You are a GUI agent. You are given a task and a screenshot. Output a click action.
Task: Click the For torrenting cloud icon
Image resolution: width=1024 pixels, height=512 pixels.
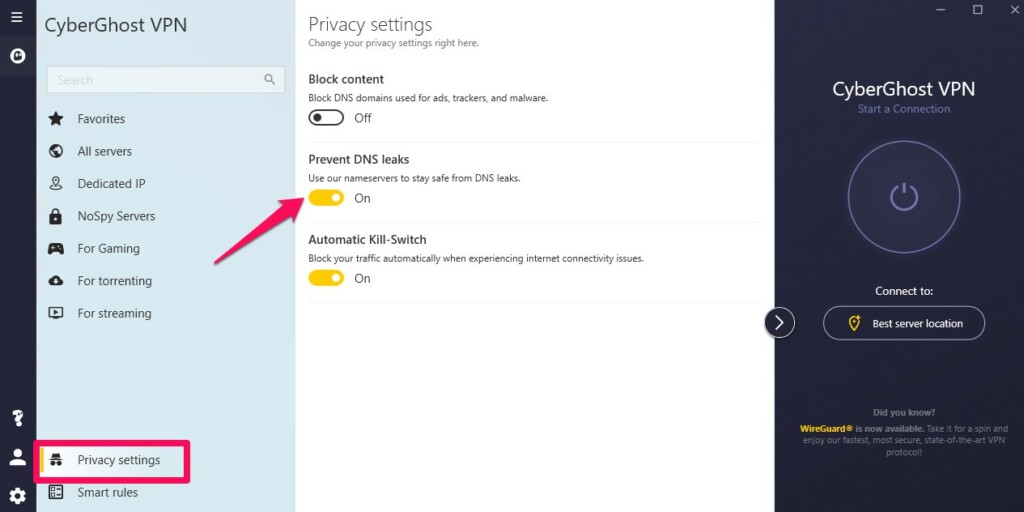point(56,281)
